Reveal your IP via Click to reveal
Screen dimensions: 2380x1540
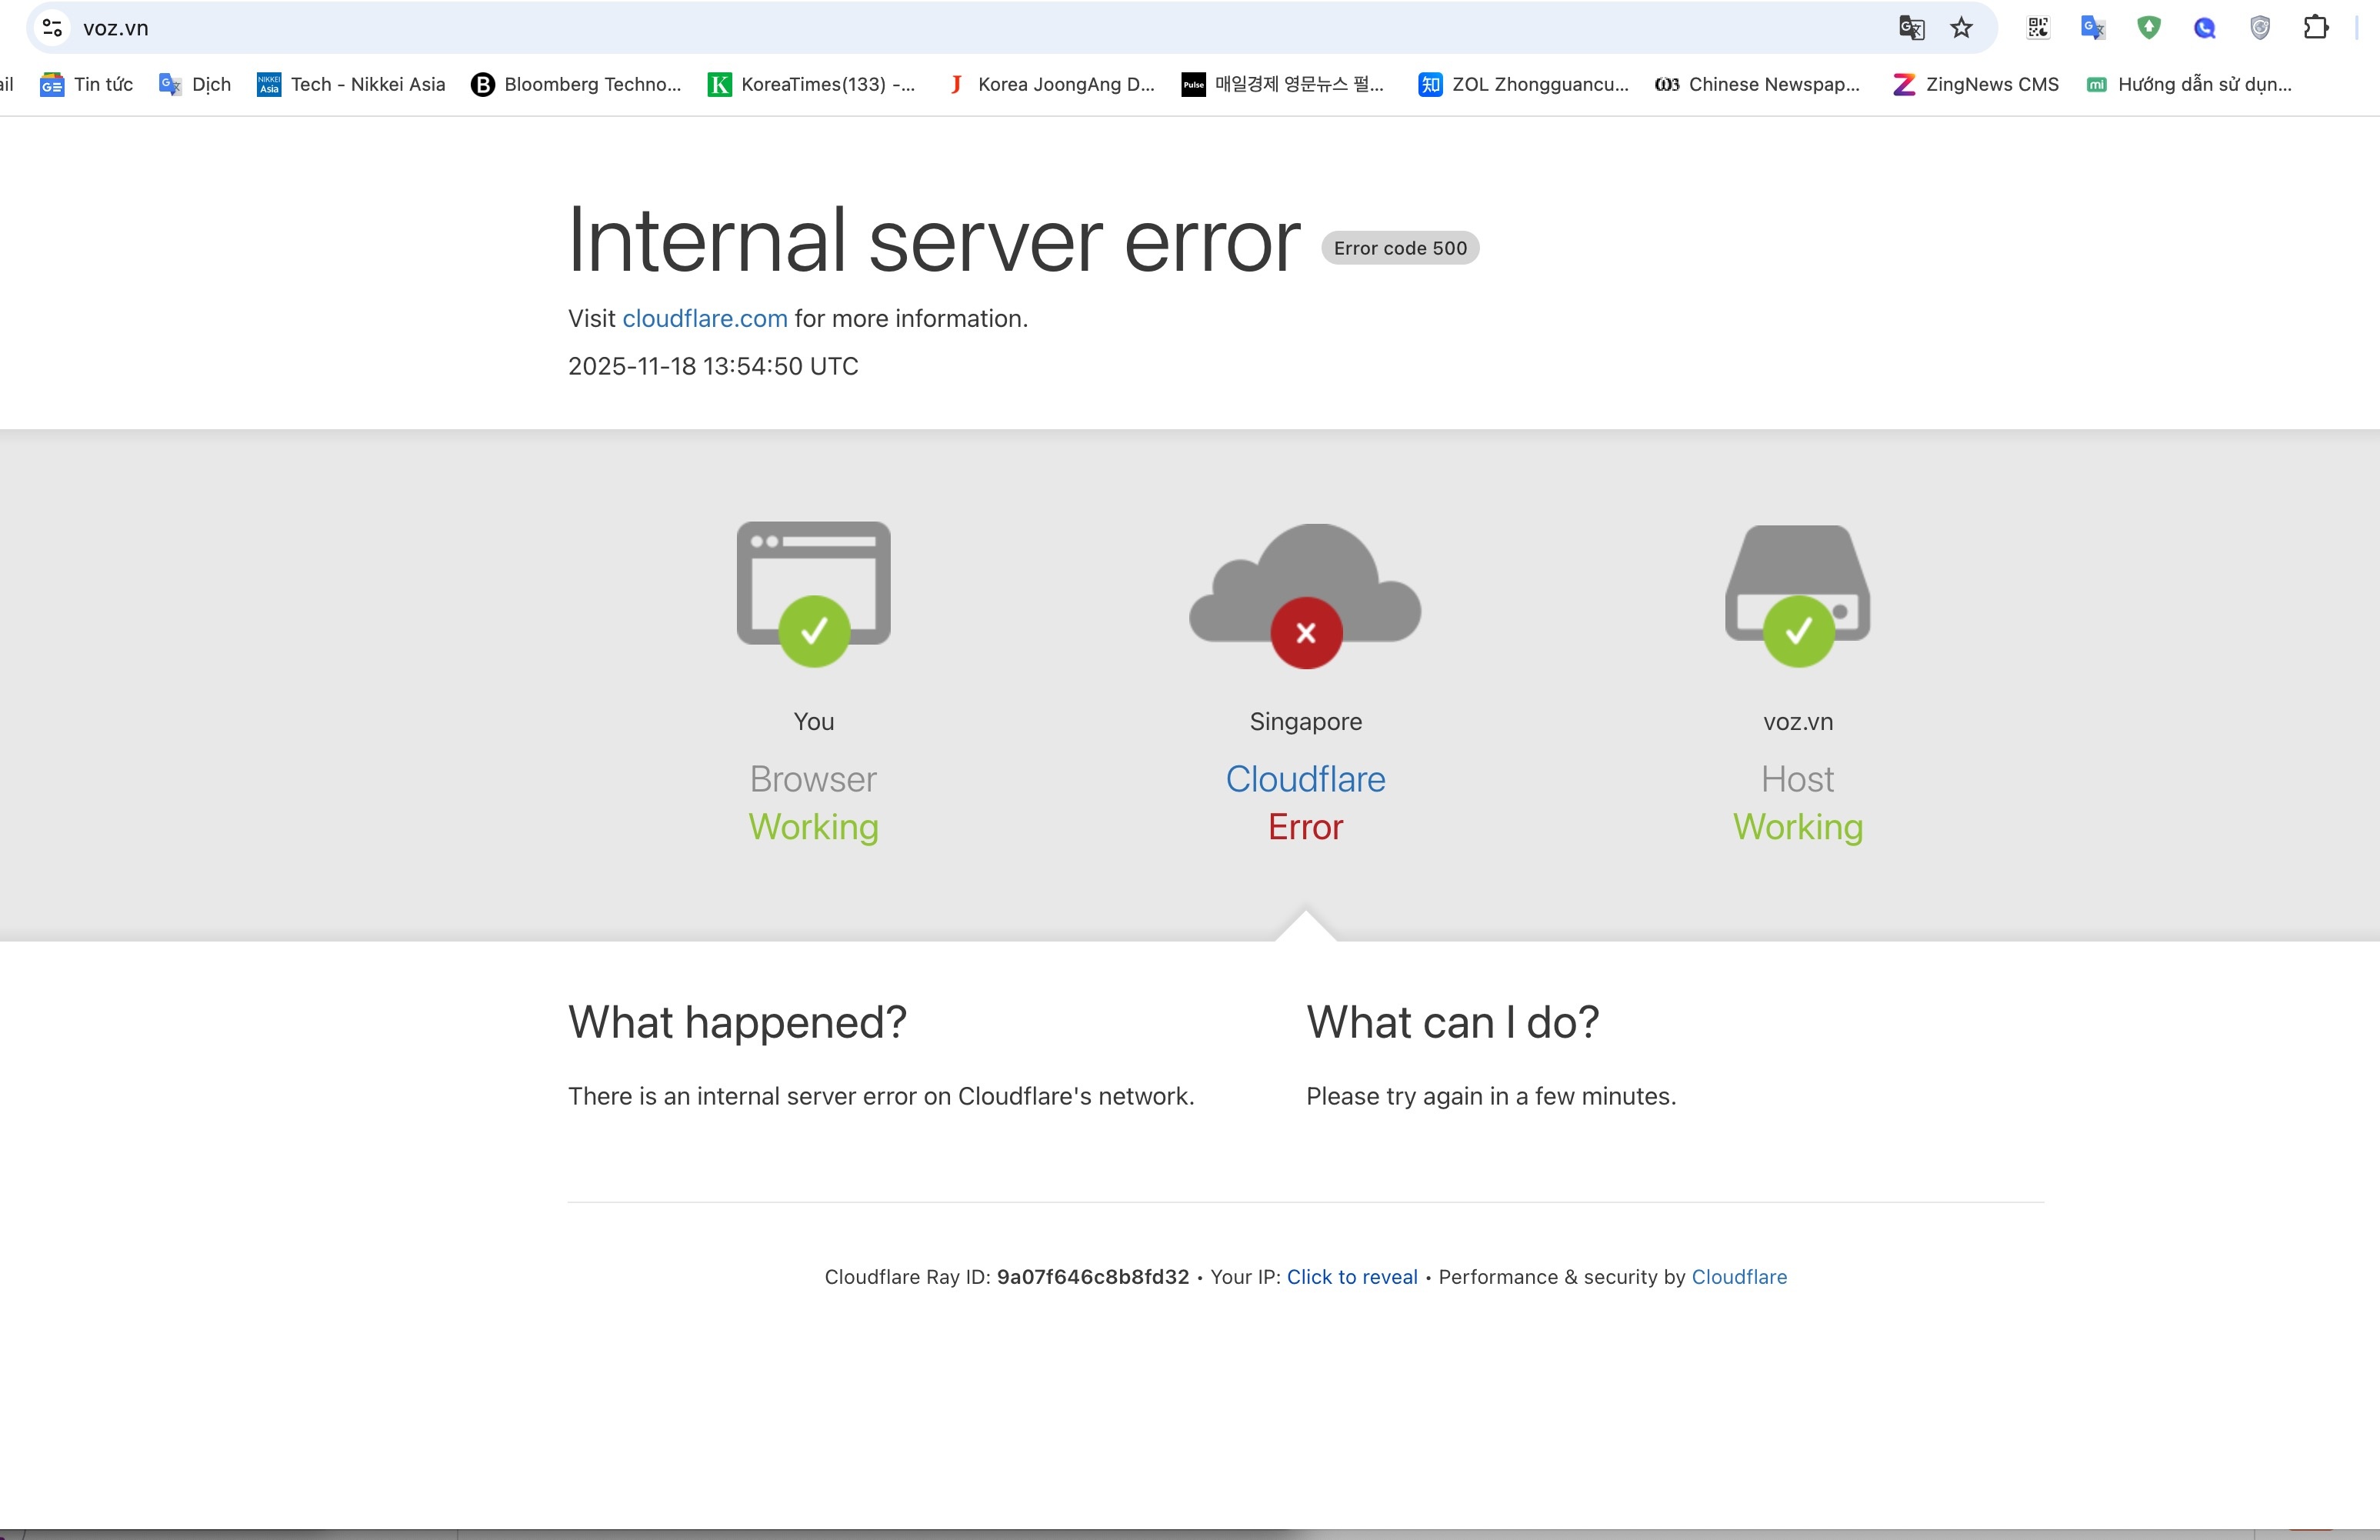1351,1277
